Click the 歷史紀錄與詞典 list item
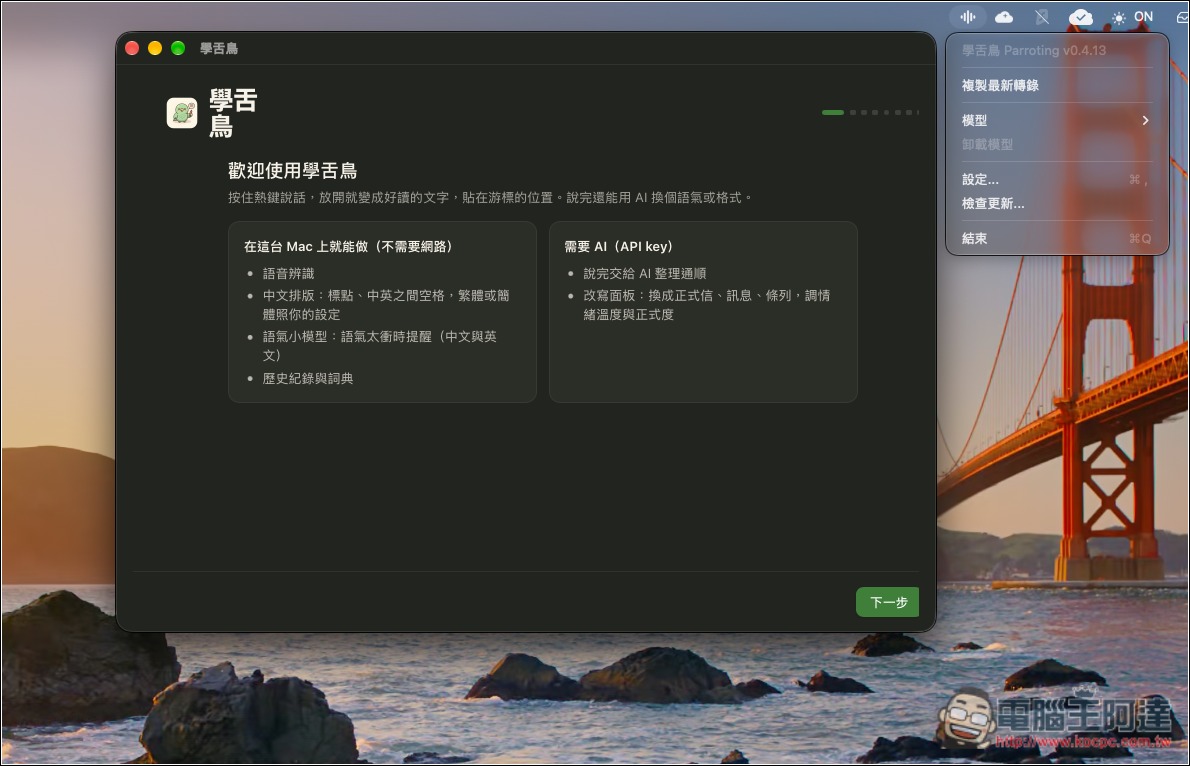The height and width of the screenshot is (766, 1190). [x=307, y=378]
